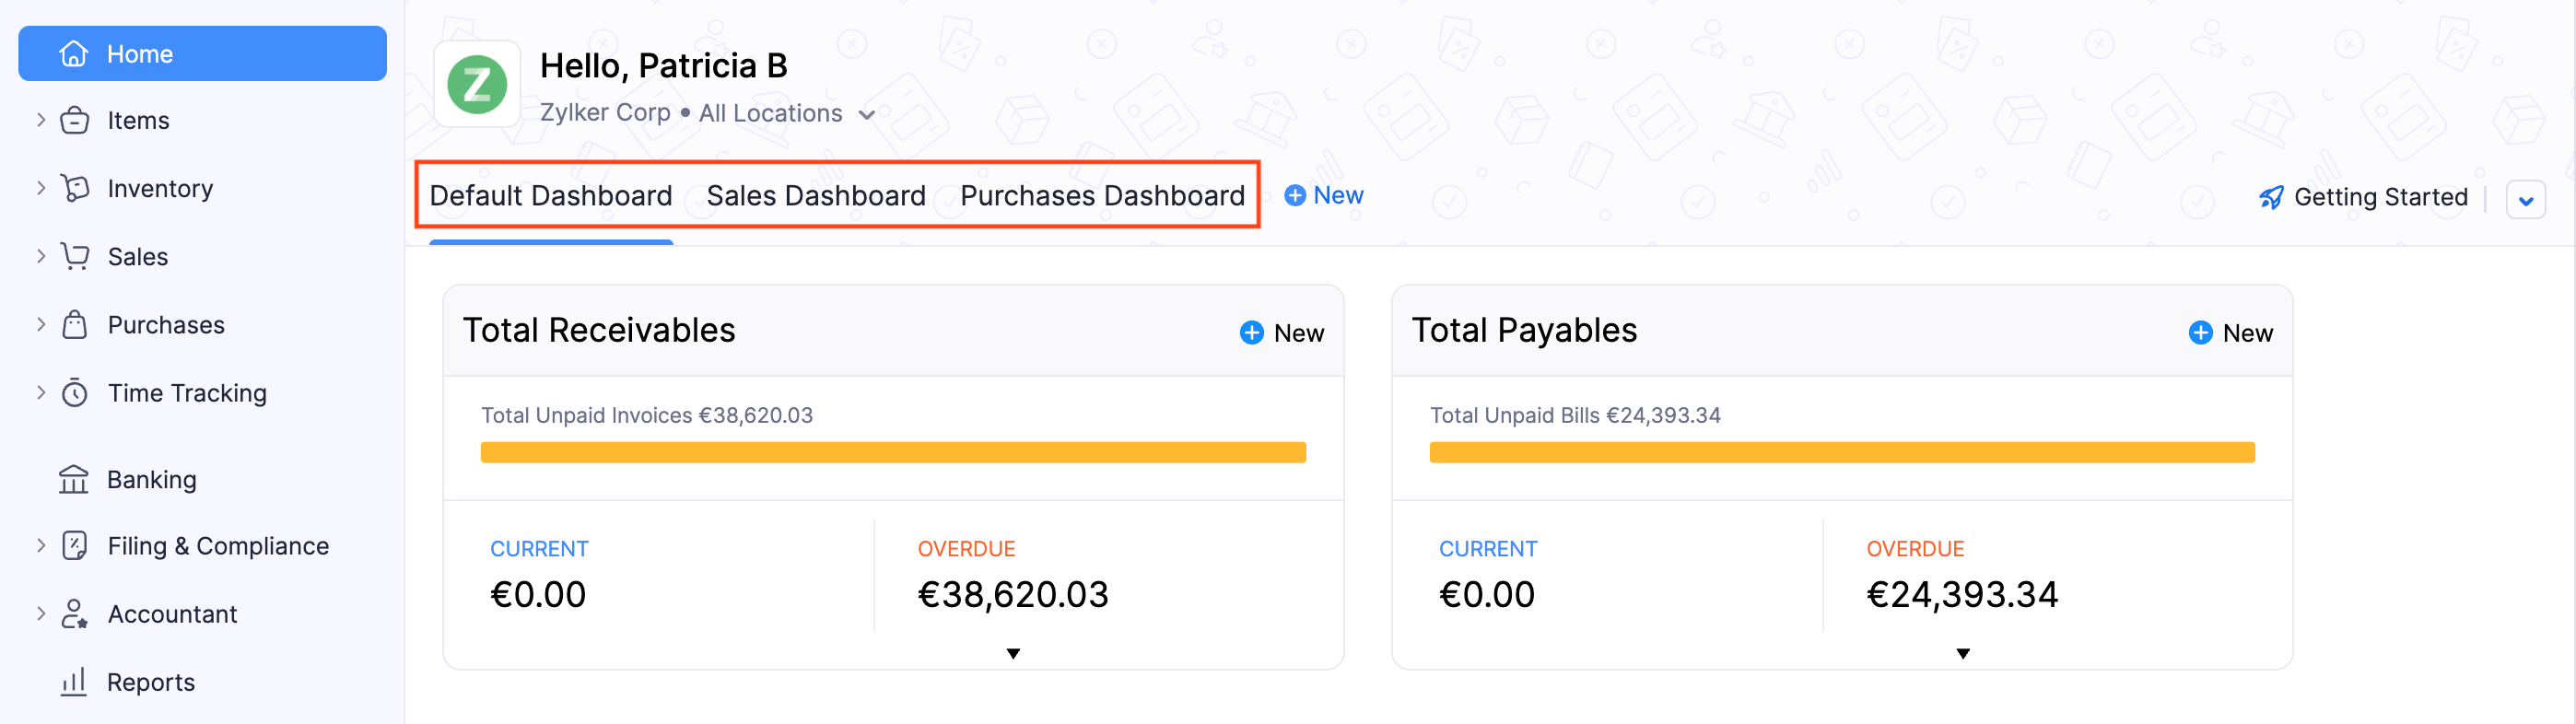This screenshot has width=2576, height=724.
Task: Expand the Items section chevron
Action: click(41, 120)
